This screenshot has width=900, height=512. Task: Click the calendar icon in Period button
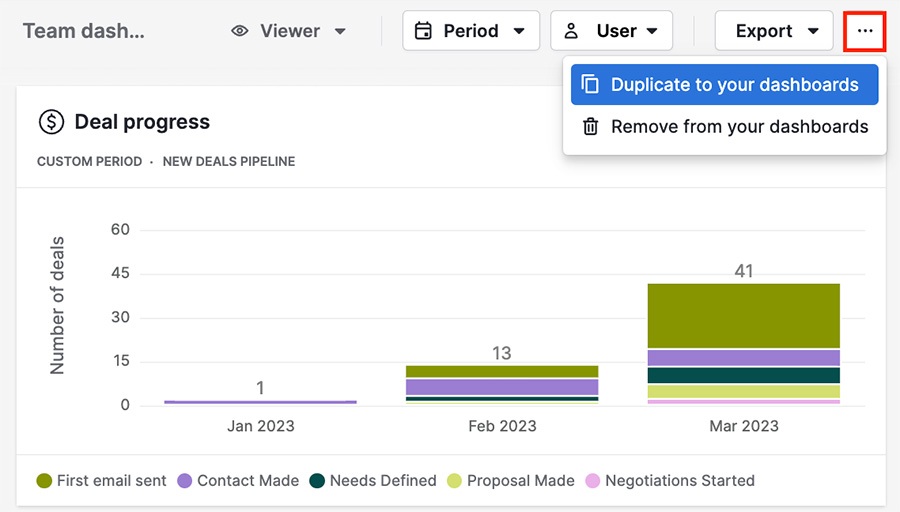[424, 31]
